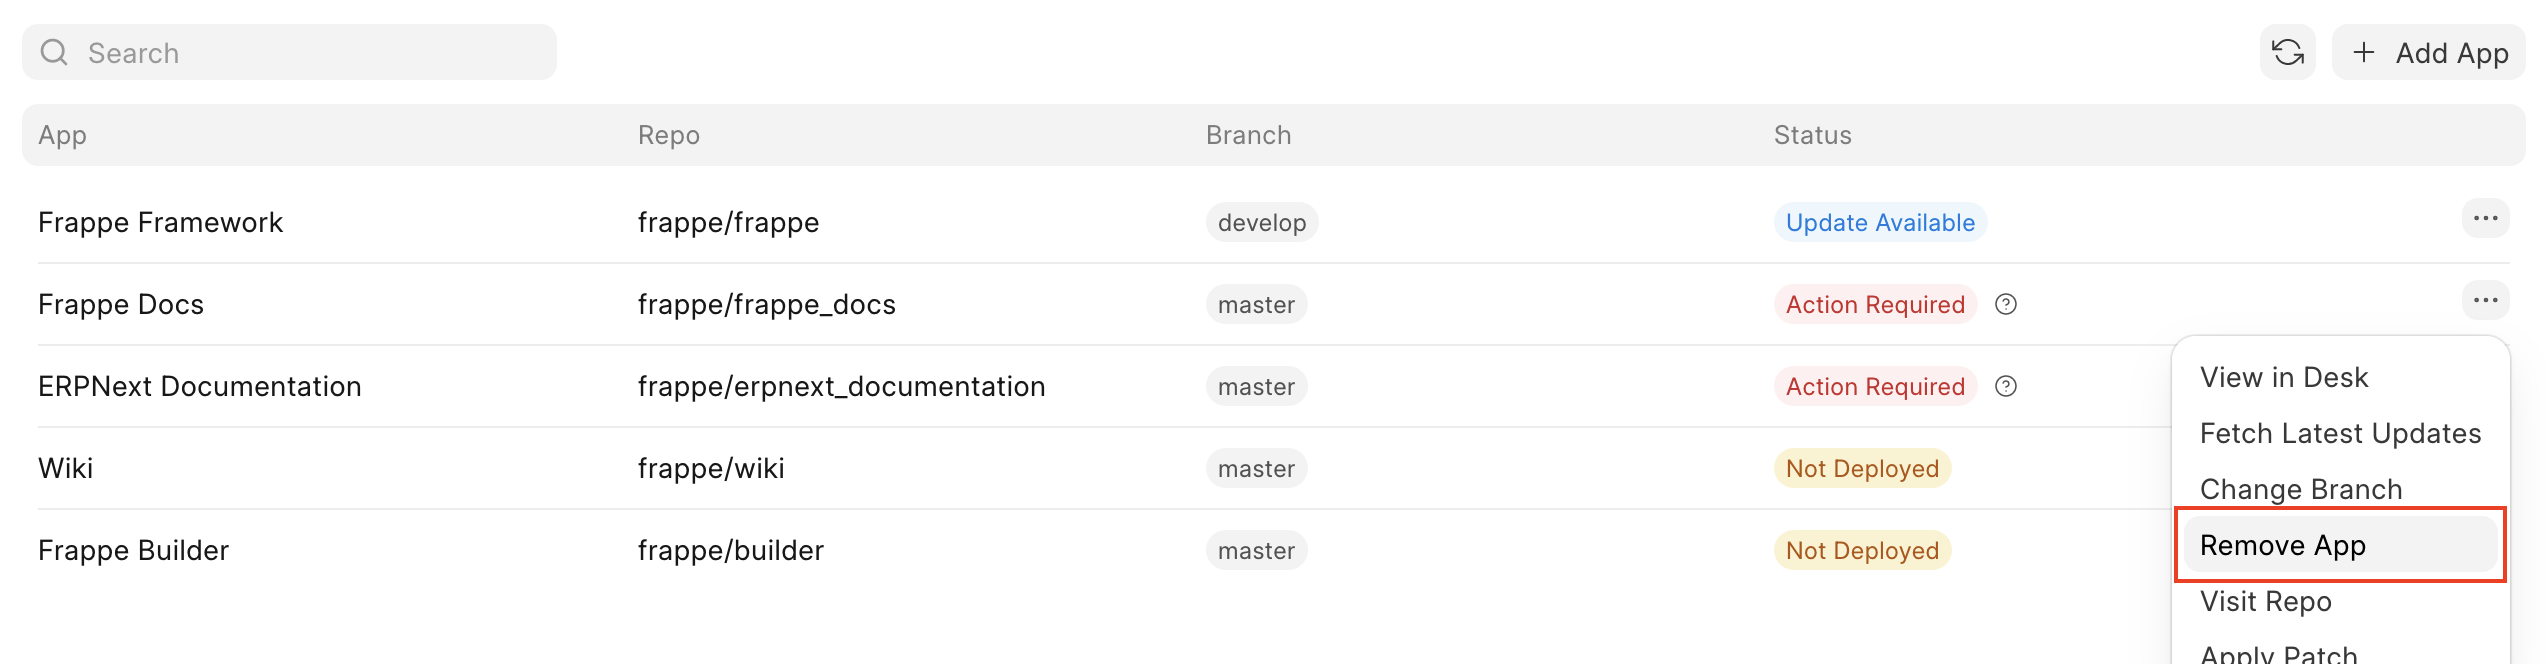
Task: Click help icon beside ERPNext Documentation status
Action: pos(2005,386)
